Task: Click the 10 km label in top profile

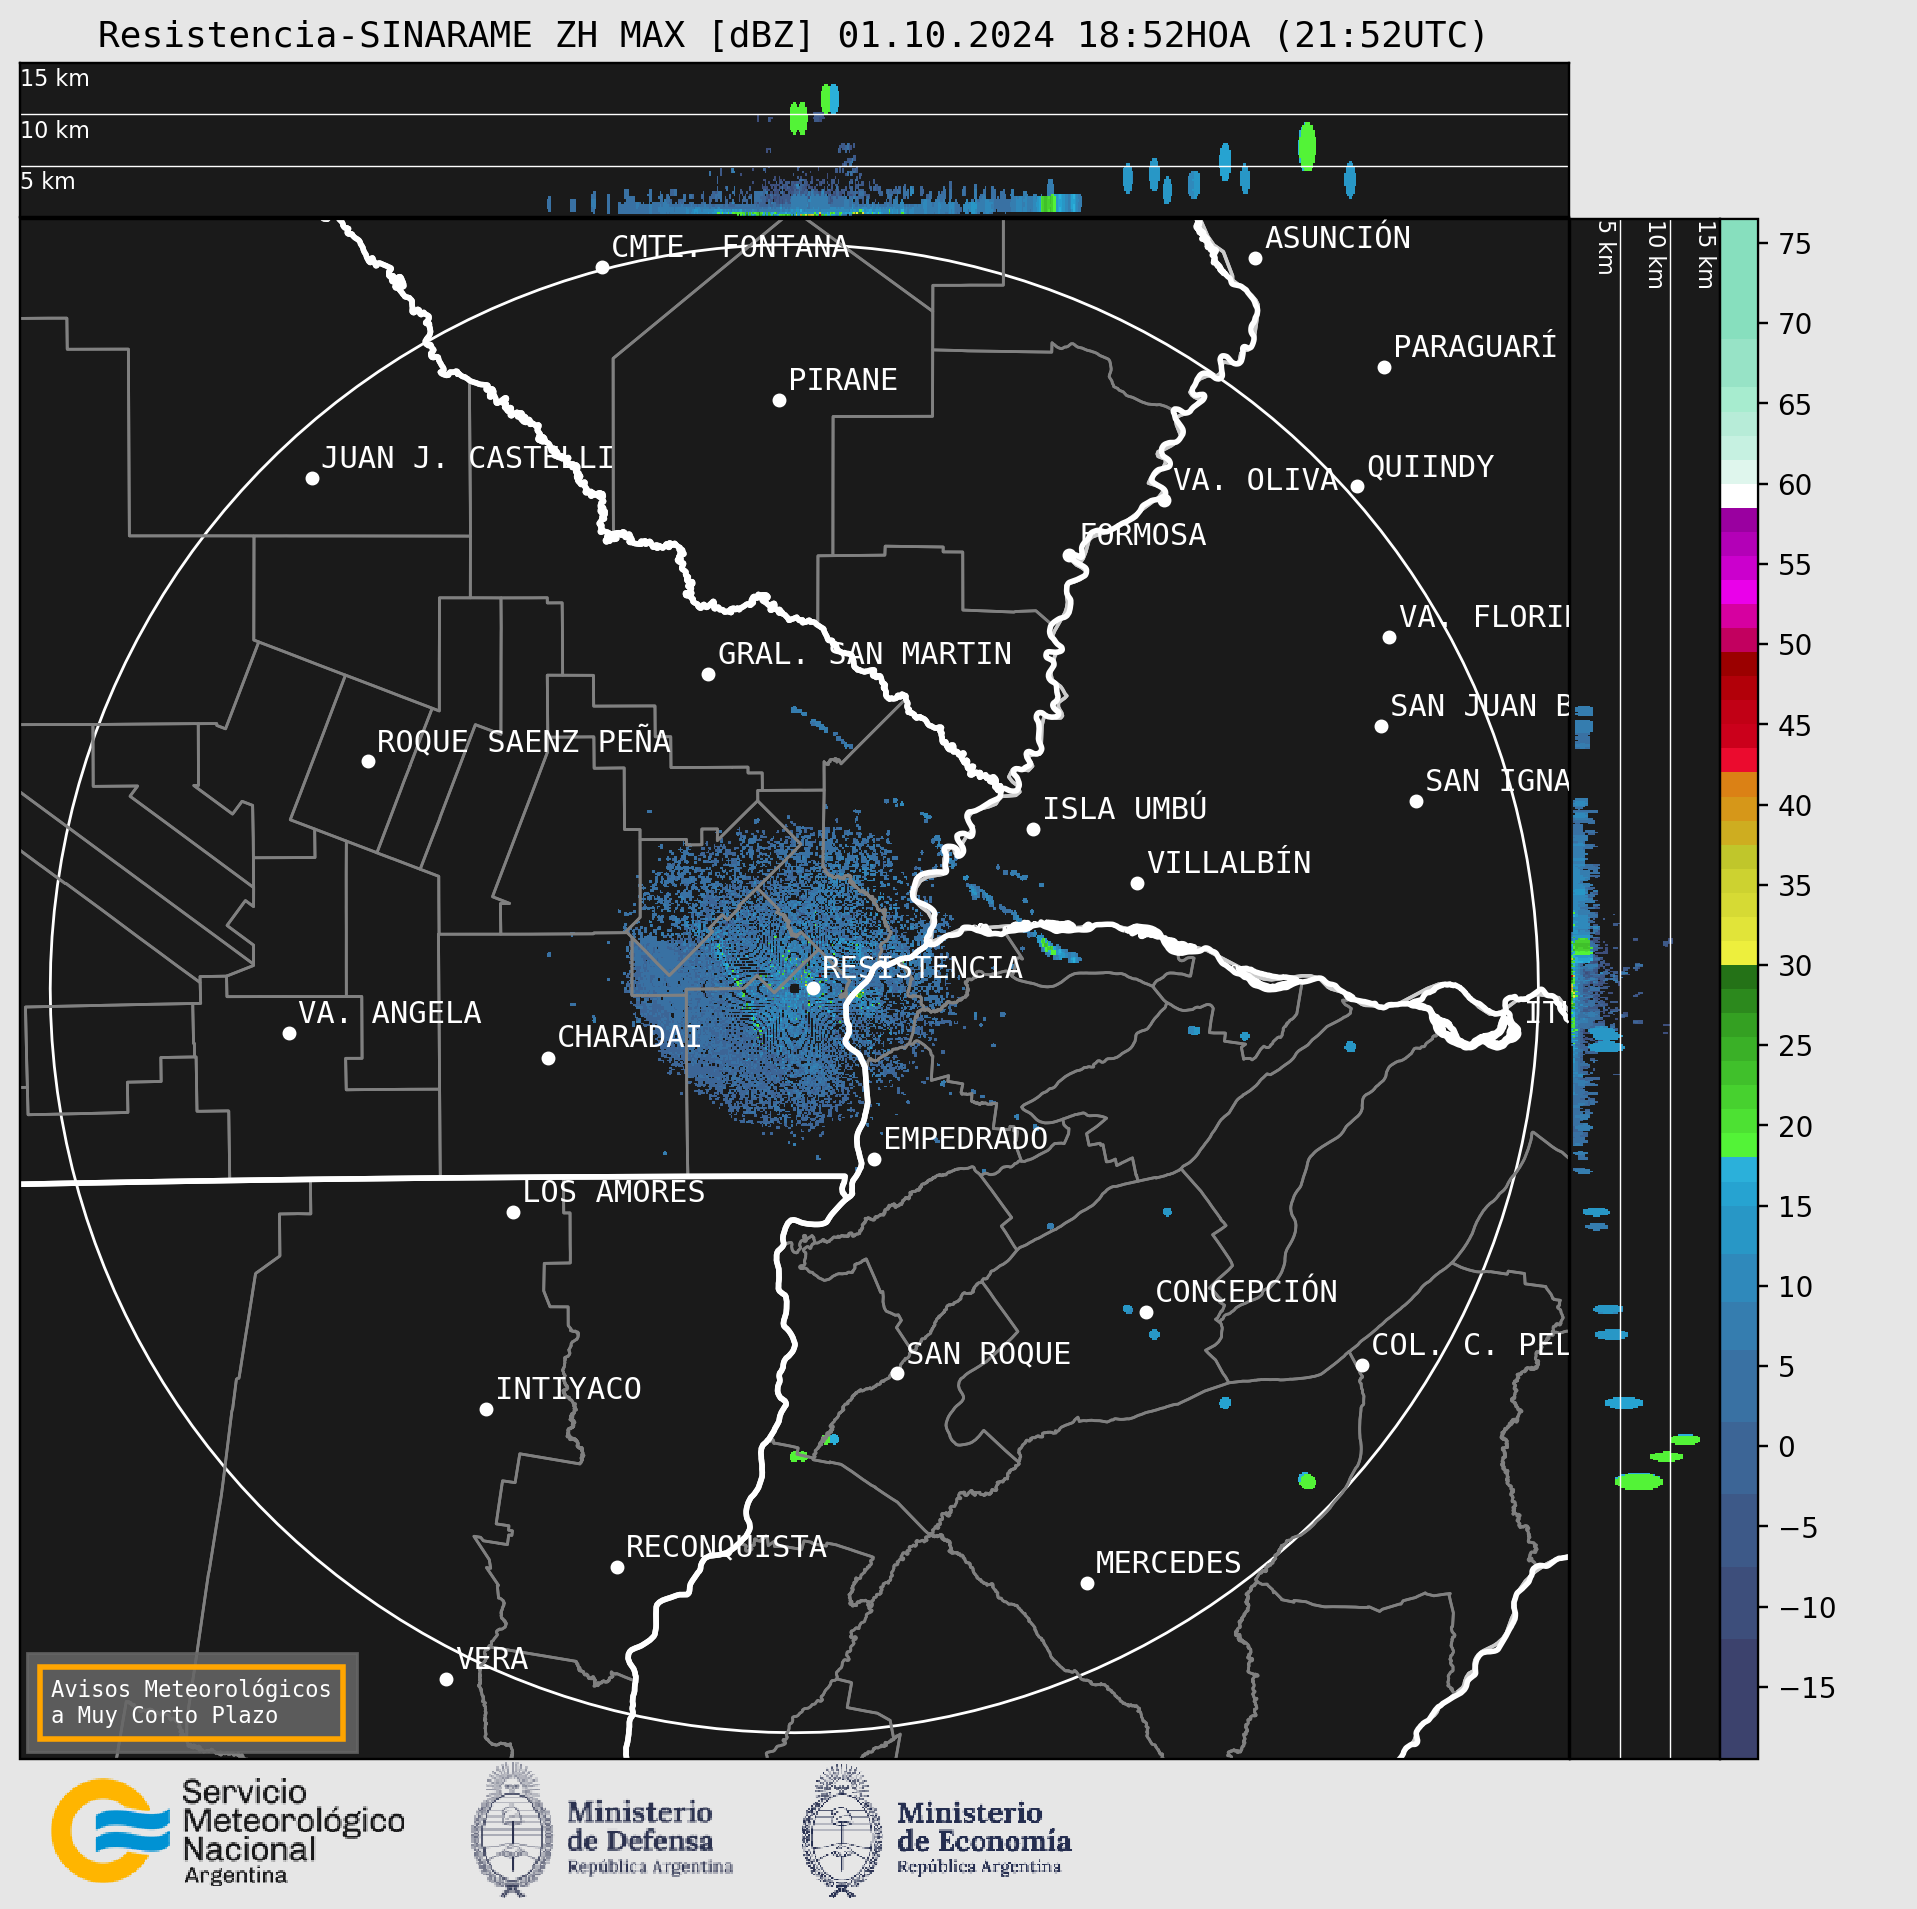Action: (55, 130)
